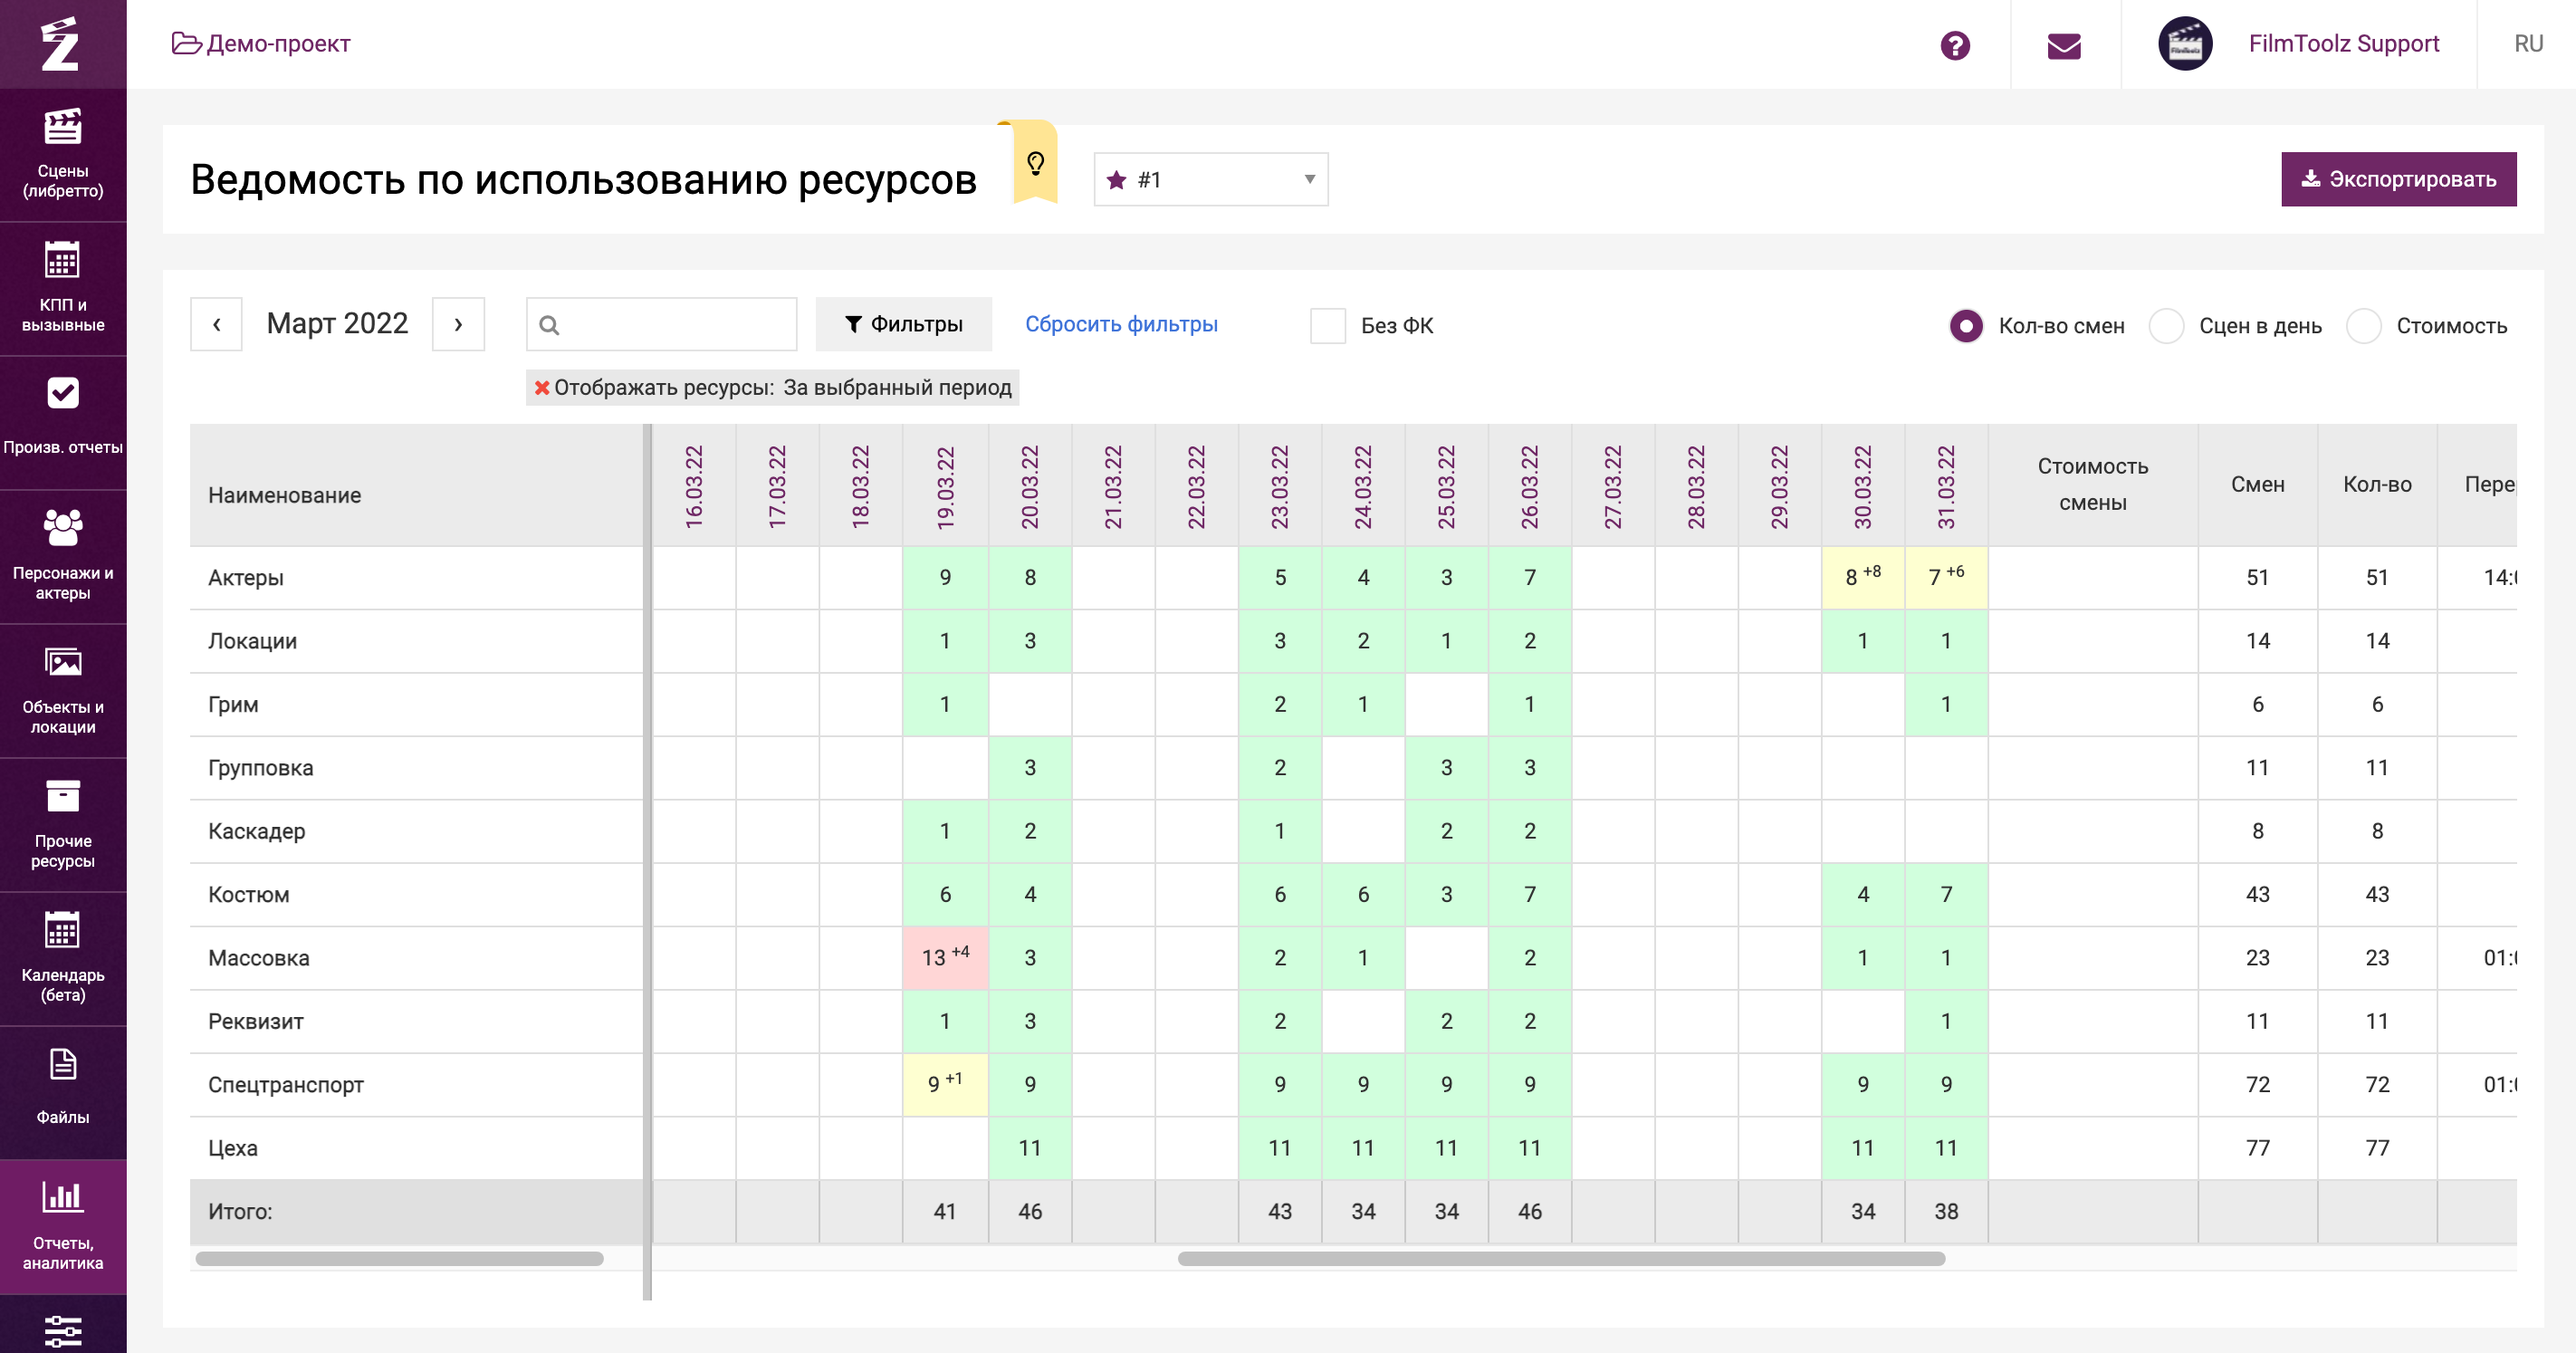The image size is (2576, 1353).
Task: Click the help question mark icon
Action: coord(1954,45)
